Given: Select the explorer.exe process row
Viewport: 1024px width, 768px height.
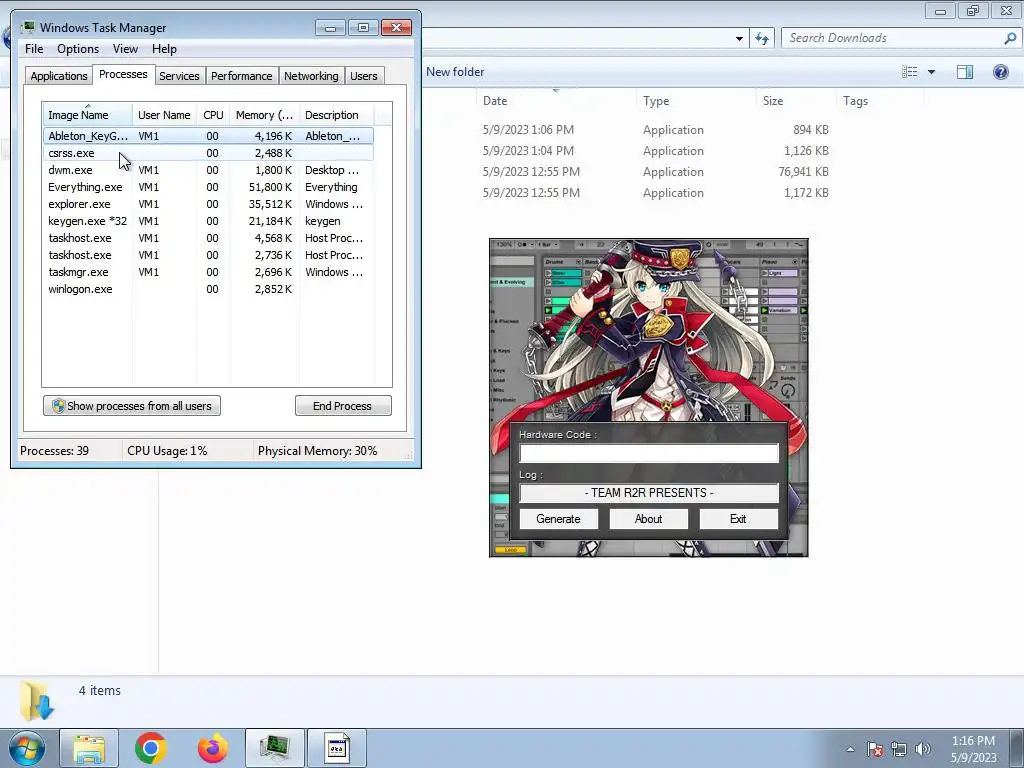Looking at the screenshot, I should (x=208, y=204).
